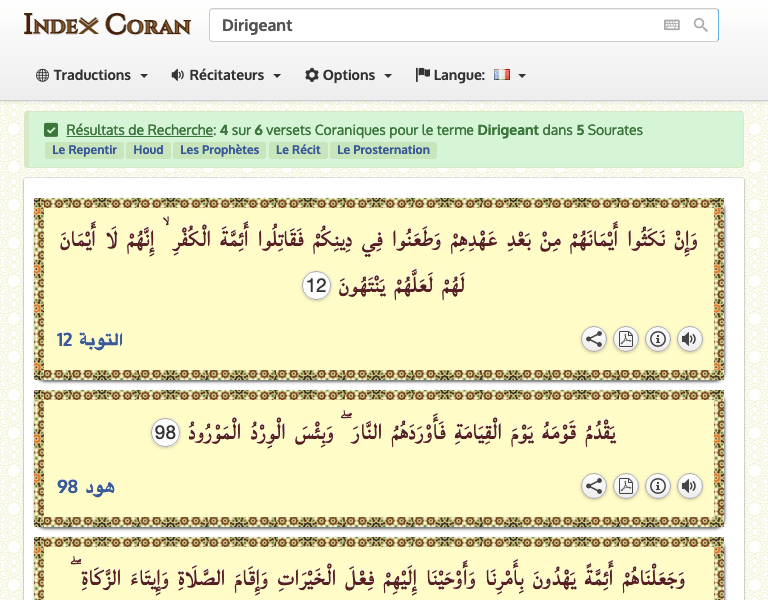Open the virtual keyboard icon in search box
Screen dimensions: 768x600
coord(672,25)
